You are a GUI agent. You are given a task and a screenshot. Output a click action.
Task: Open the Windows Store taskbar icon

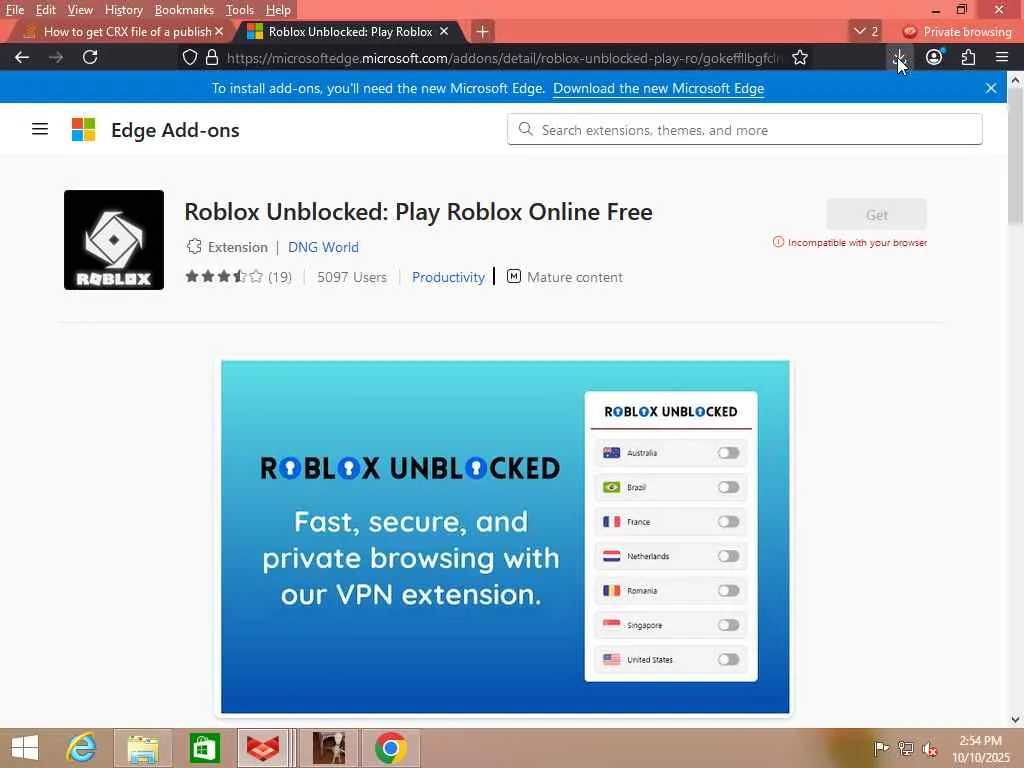pyautogui.click(x=204, y=748)
